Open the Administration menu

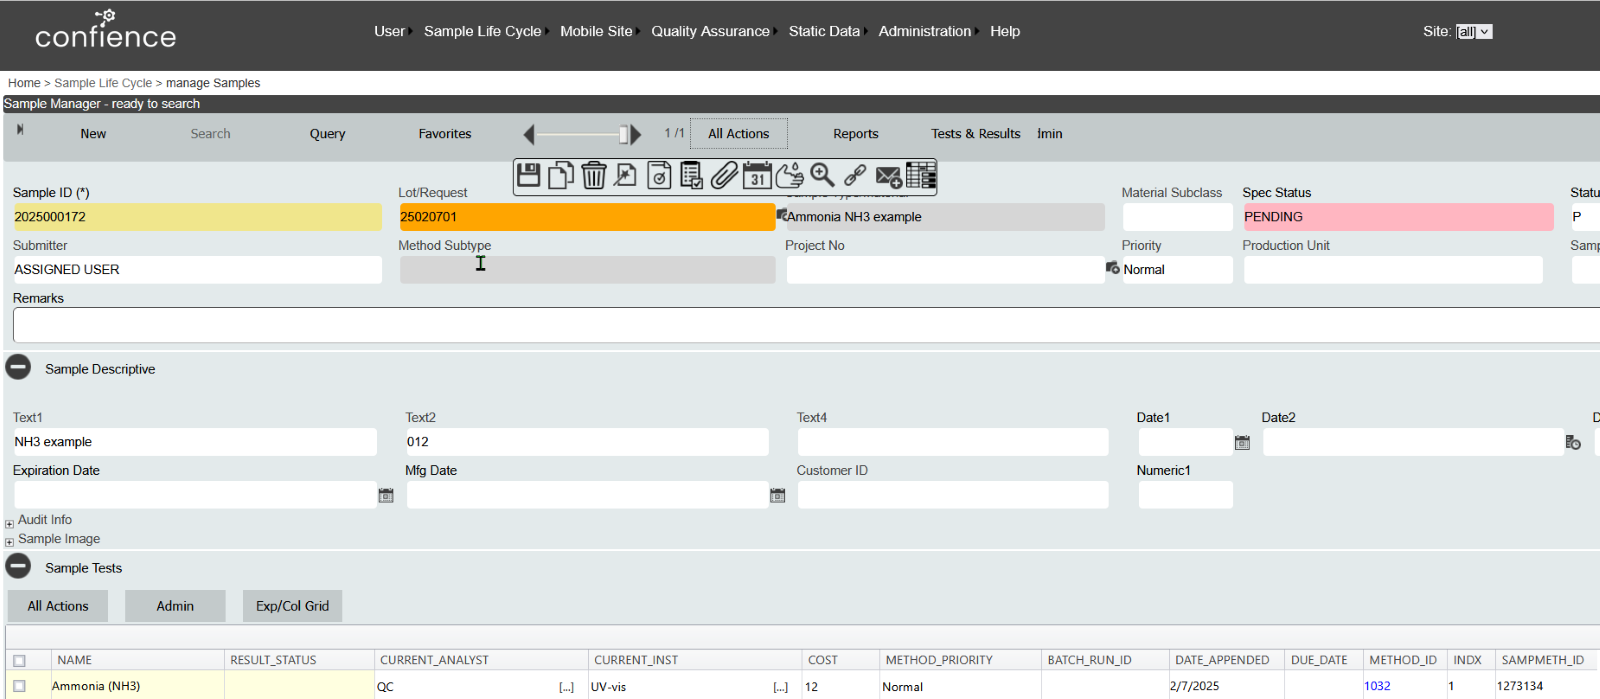point(925,31)
